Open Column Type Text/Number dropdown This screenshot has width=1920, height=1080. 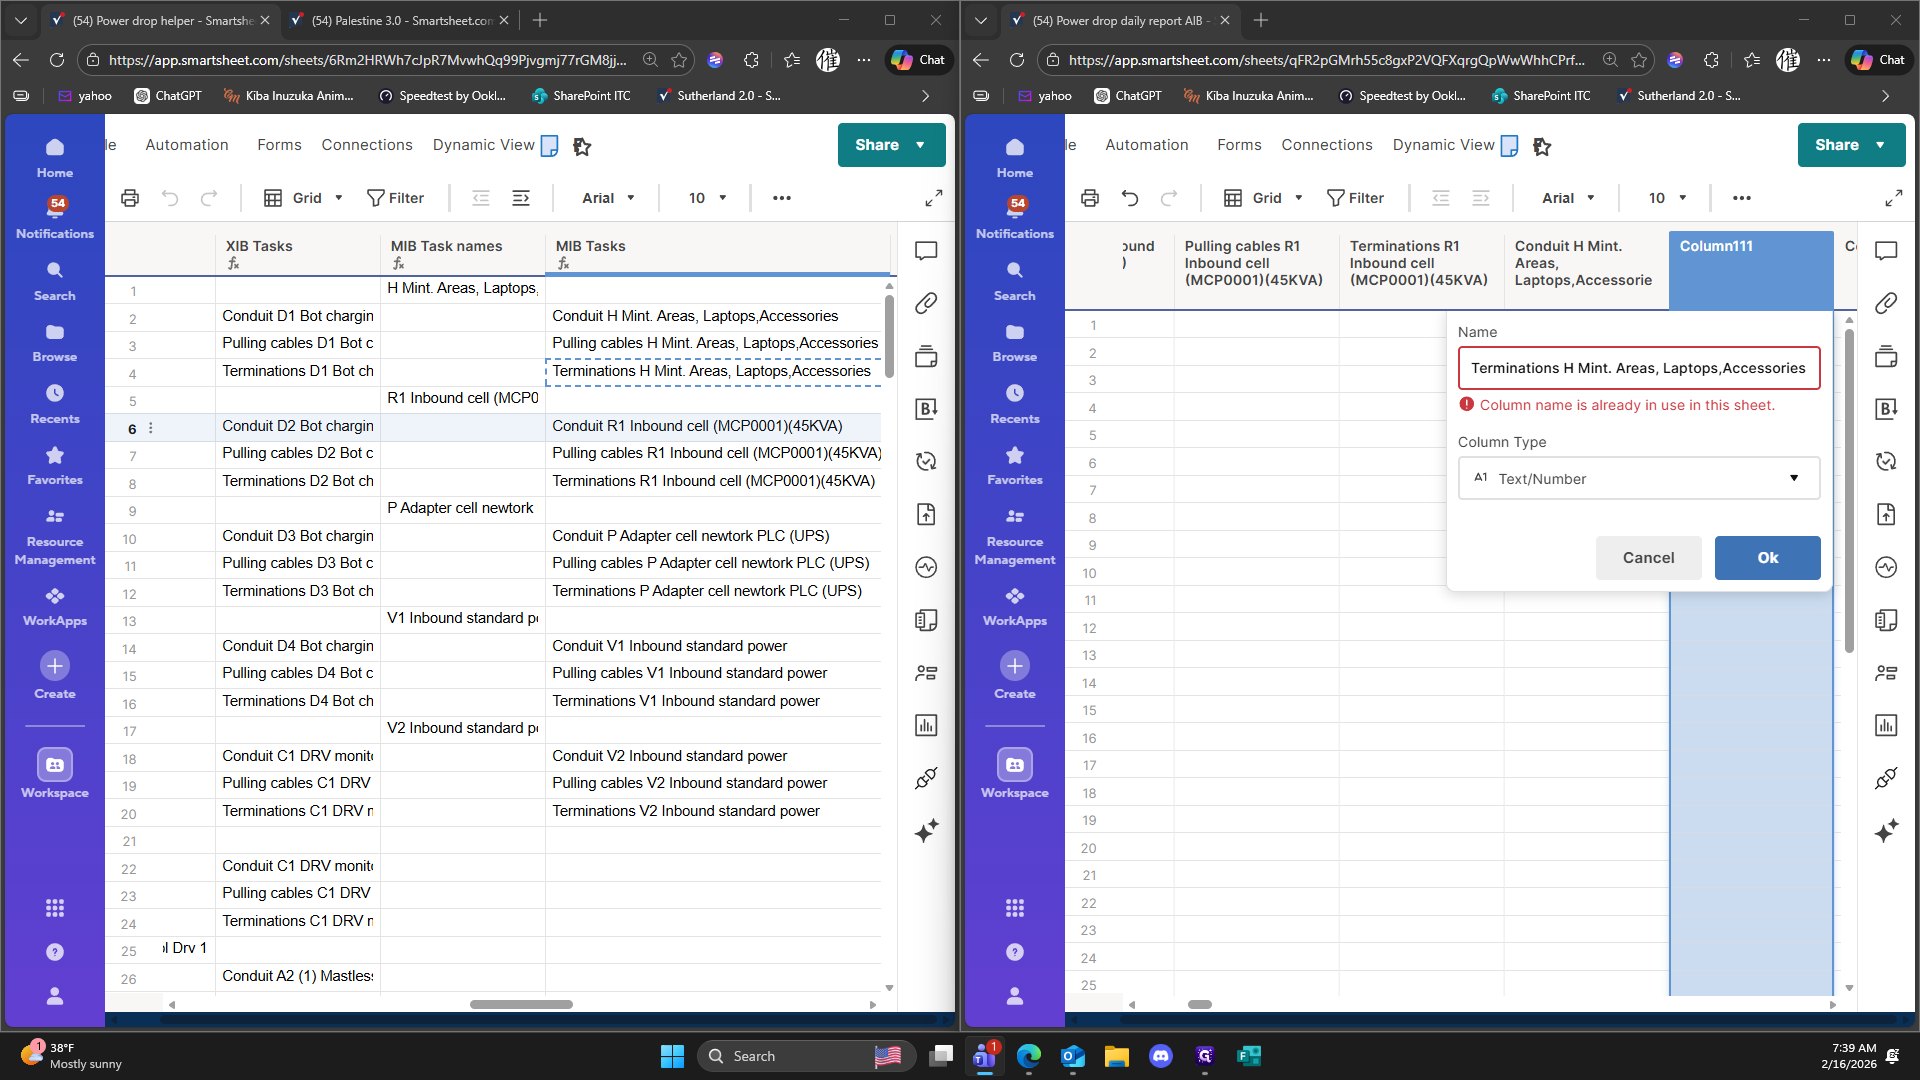tap(1638, 479)
